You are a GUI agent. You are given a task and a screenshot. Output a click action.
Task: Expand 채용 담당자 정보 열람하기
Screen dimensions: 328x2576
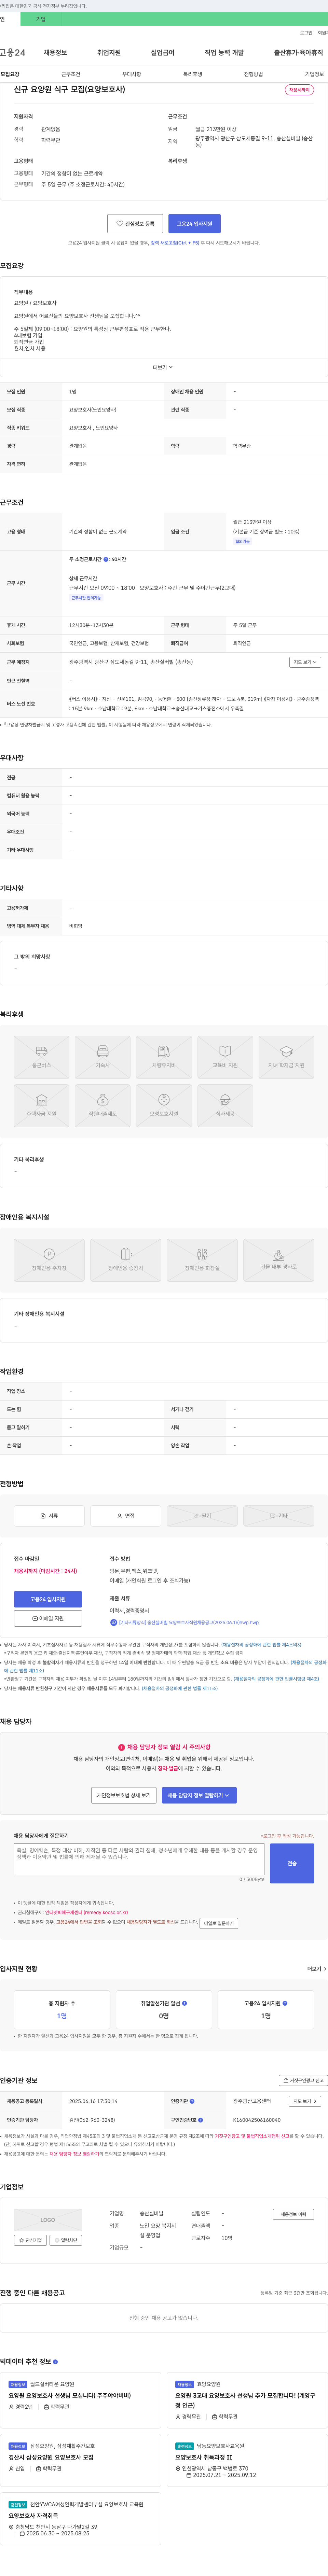click(x=199, y=1795)
